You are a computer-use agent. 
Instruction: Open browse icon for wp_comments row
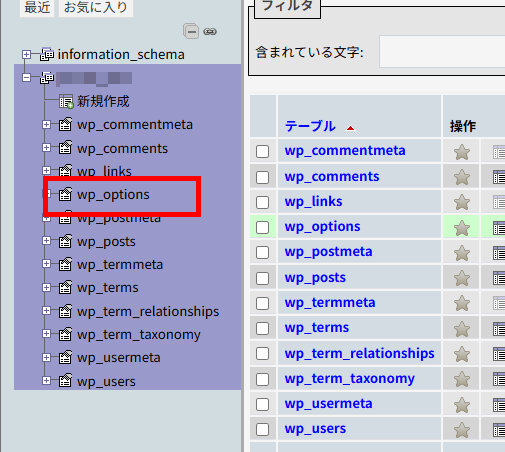(499, 177)
